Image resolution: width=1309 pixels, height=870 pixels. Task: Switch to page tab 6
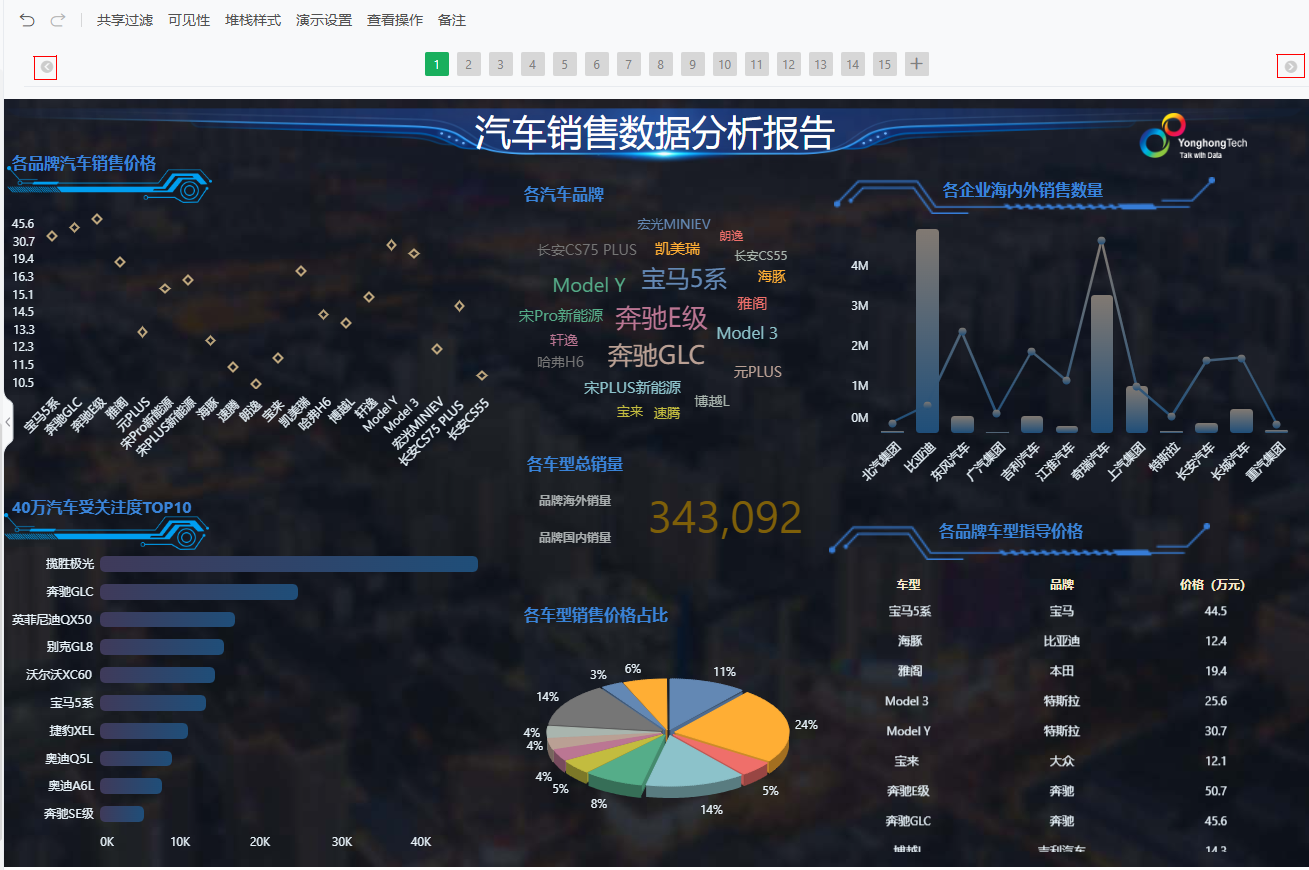pyautogui.click(x=597, y=65)
